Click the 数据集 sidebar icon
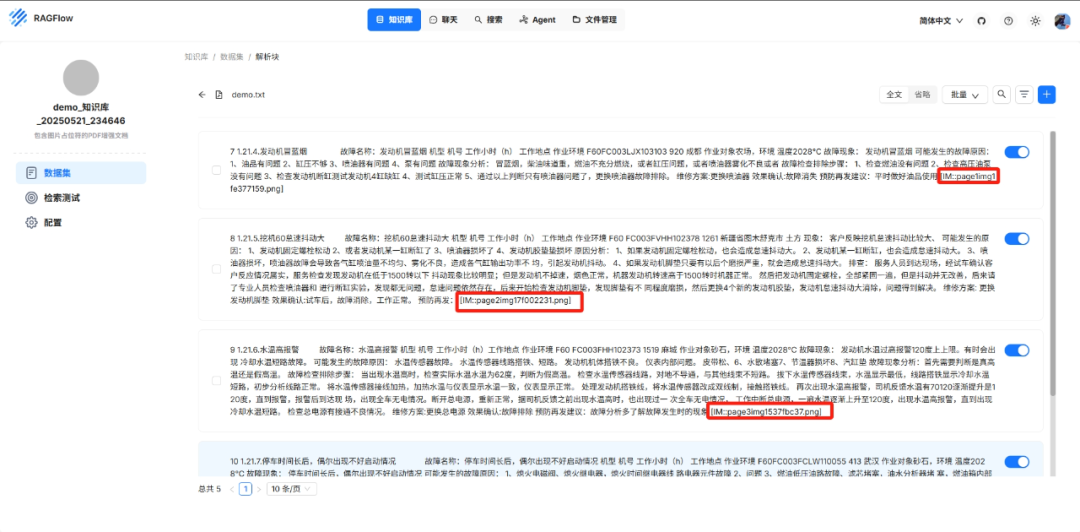This screenshot has height=532, width=1080. [x=31, y=173]
